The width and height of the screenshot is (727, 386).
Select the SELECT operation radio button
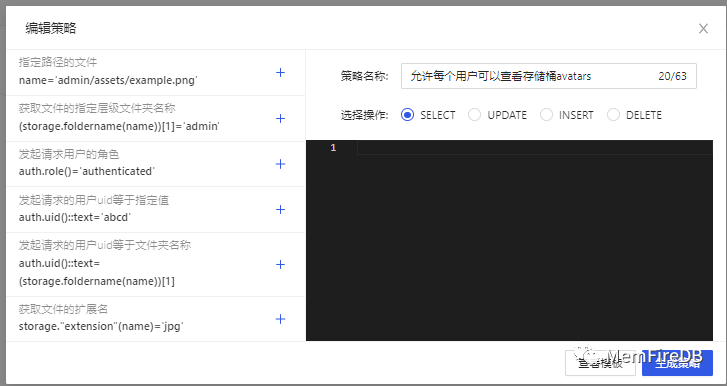407,115
